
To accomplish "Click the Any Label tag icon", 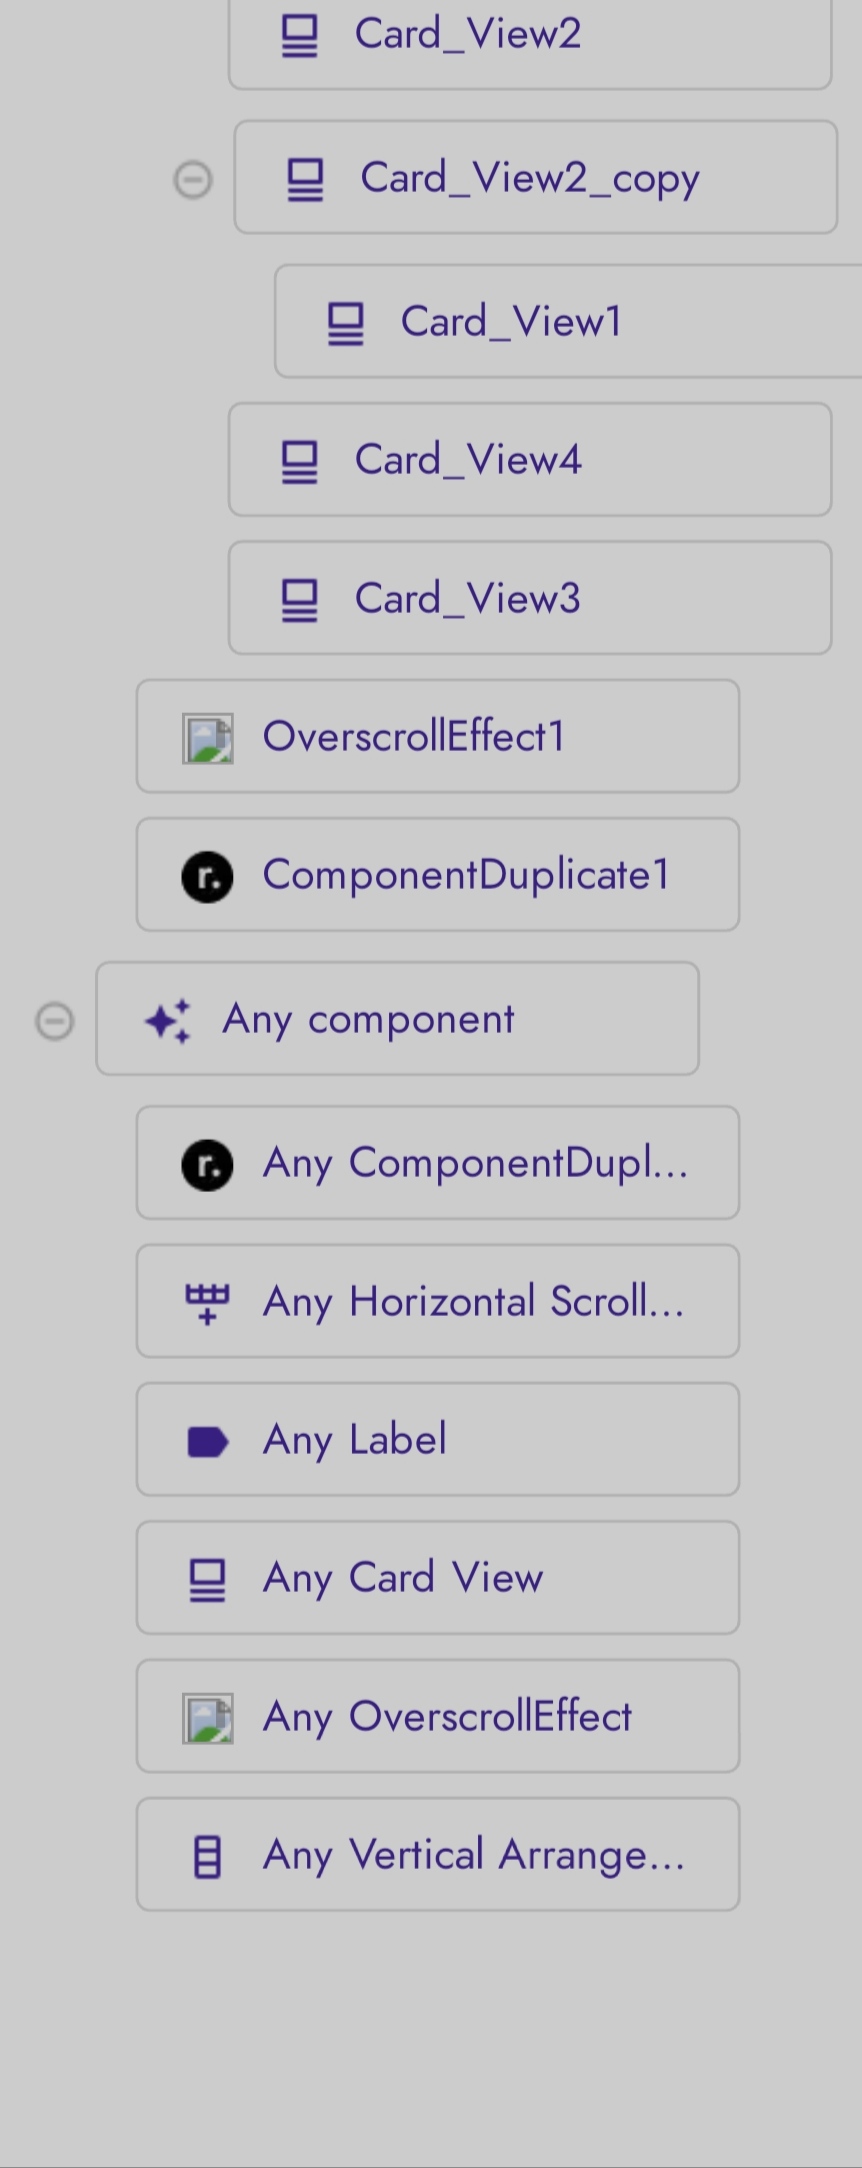I will point(208,1441).
